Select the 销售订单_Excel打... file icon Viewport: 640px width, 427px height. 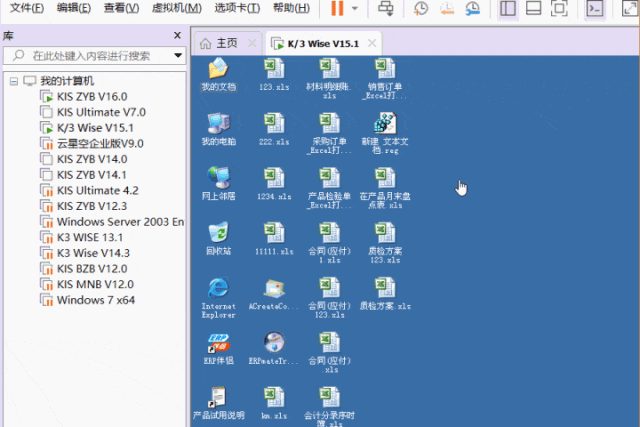(x=385, y=79)
